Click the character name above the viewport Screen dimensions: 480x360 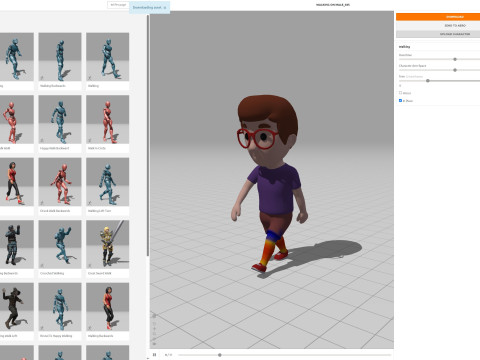pos(333,5)
